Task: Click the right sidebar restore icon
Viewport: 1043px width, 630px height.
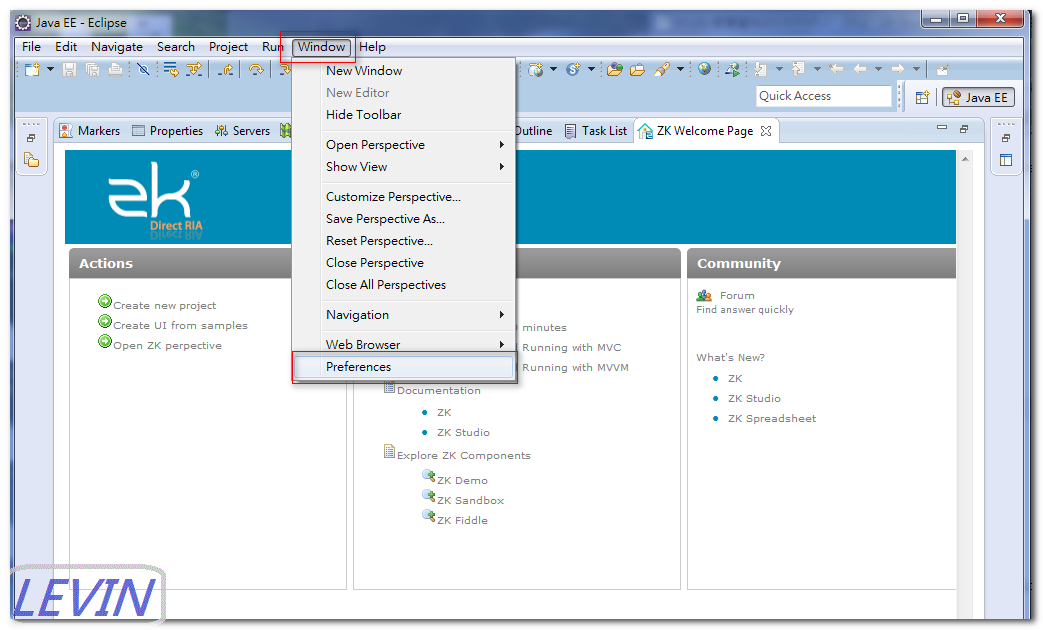Action: 1006,138
